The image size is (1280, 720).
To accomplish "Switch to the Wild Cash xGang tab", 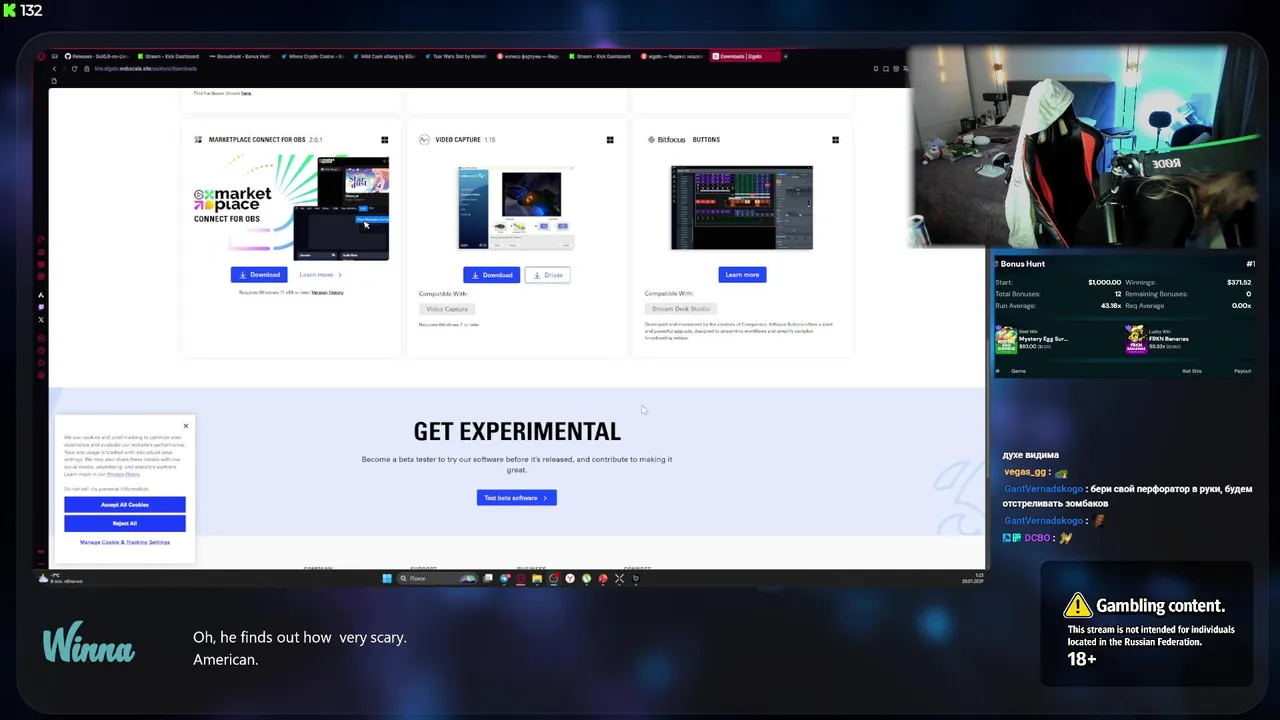I will click(384, 56).
